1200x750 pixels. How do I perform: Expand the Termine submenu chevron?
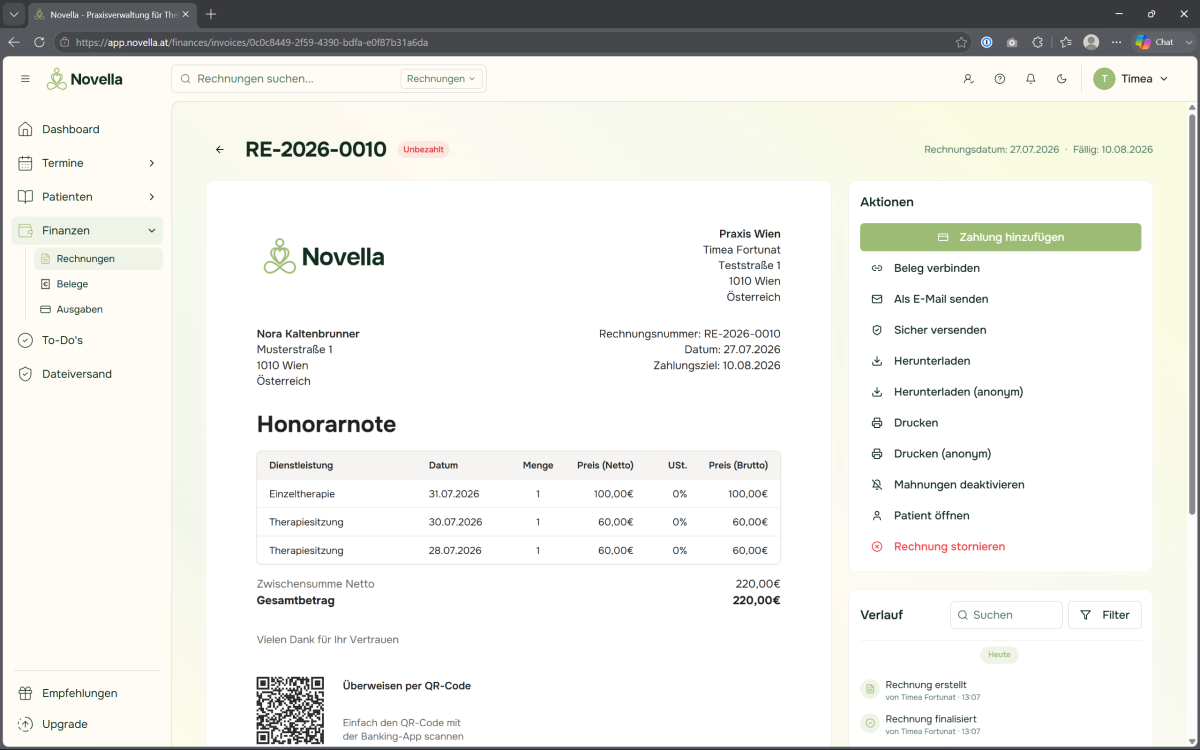click(x=152, y=163)
